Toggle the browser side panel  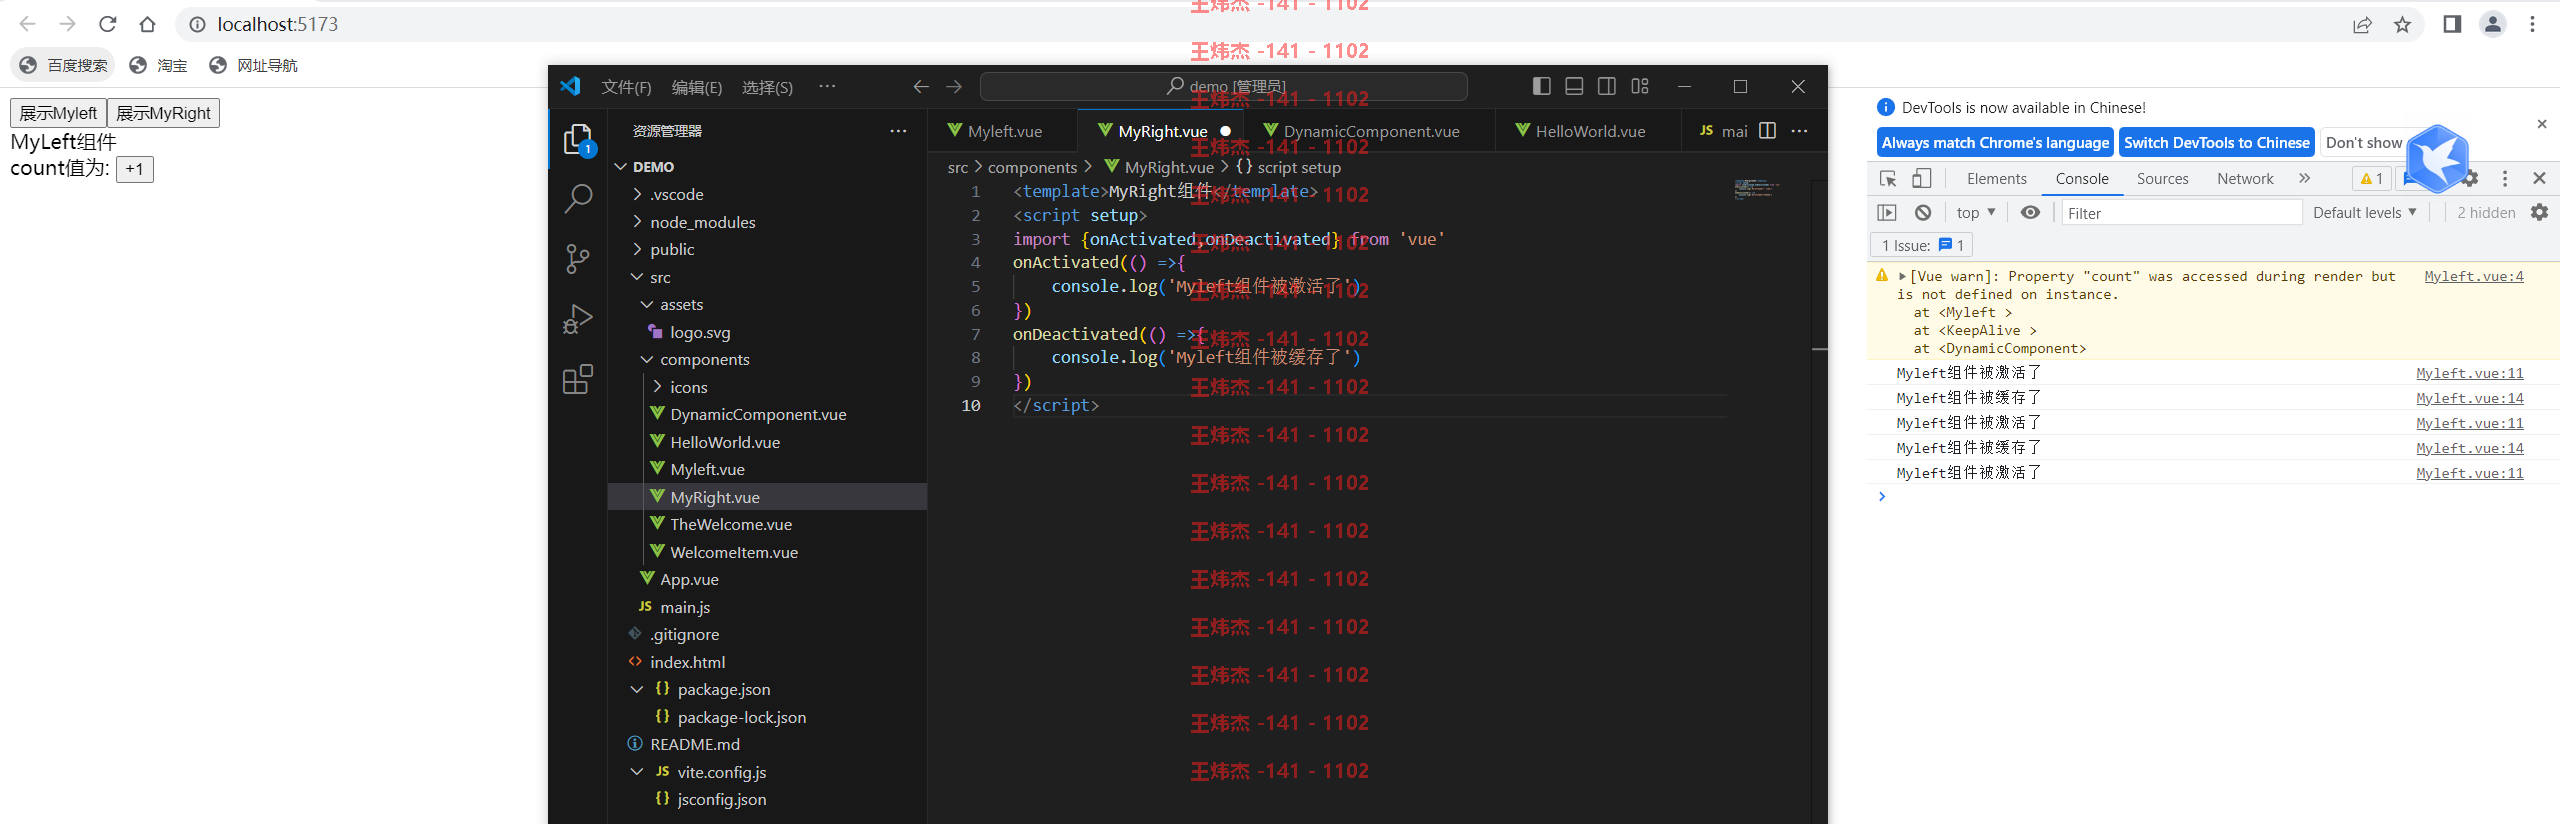tap(2452, 24)
